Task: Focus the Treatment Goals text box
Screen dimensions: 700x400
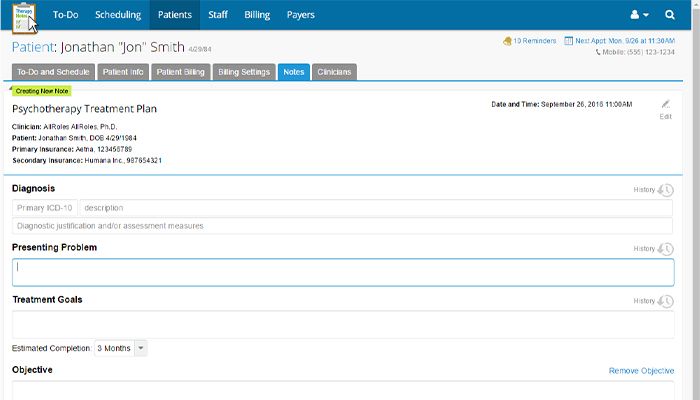Action: tap(343, 324)
